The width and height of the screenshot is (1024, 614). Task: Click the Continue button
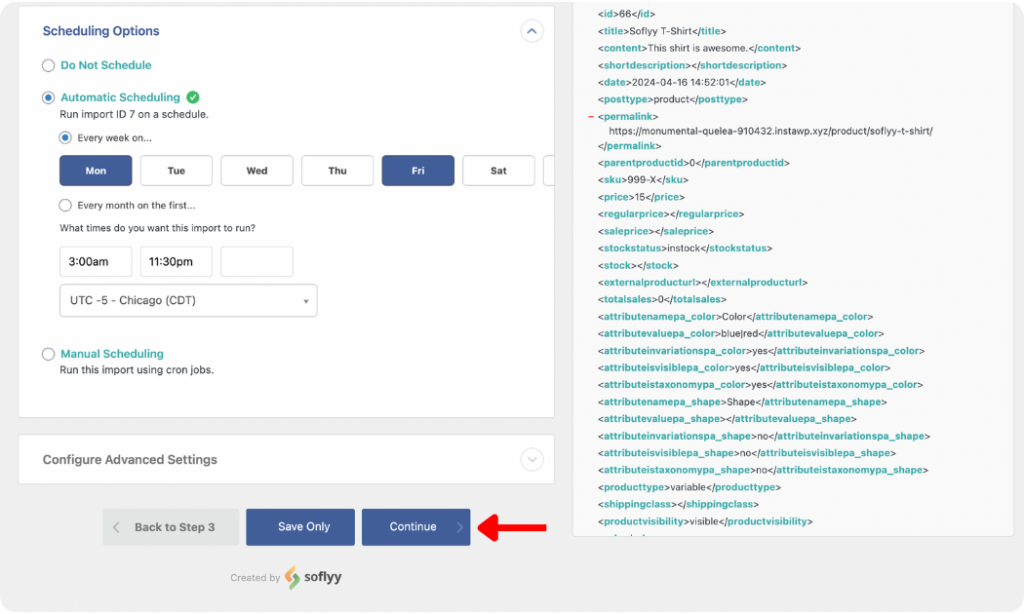[x=416, y=527]
